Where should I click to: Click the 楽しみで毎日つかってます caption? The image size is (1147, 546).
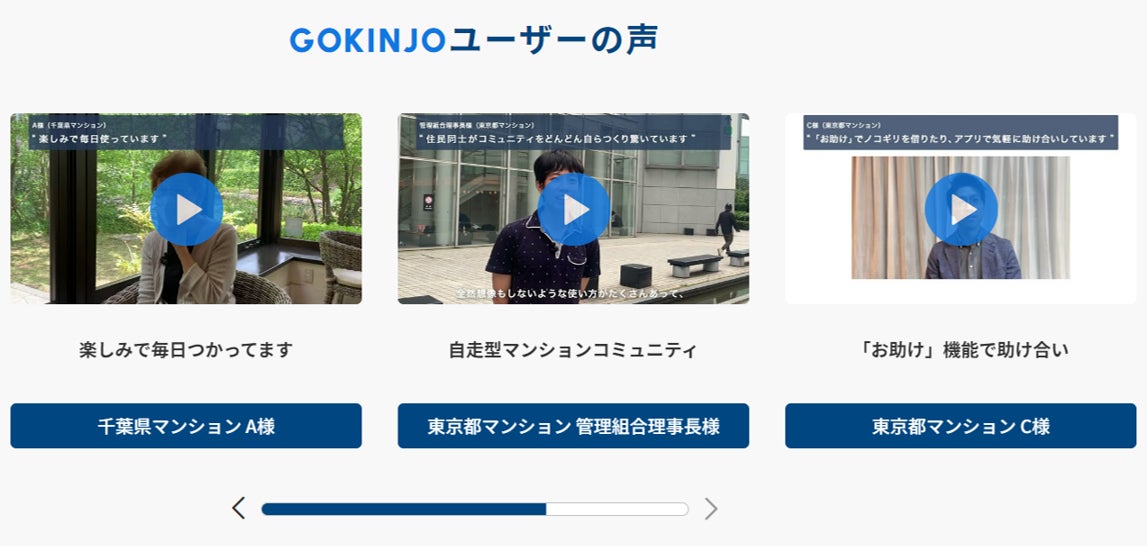186,350
